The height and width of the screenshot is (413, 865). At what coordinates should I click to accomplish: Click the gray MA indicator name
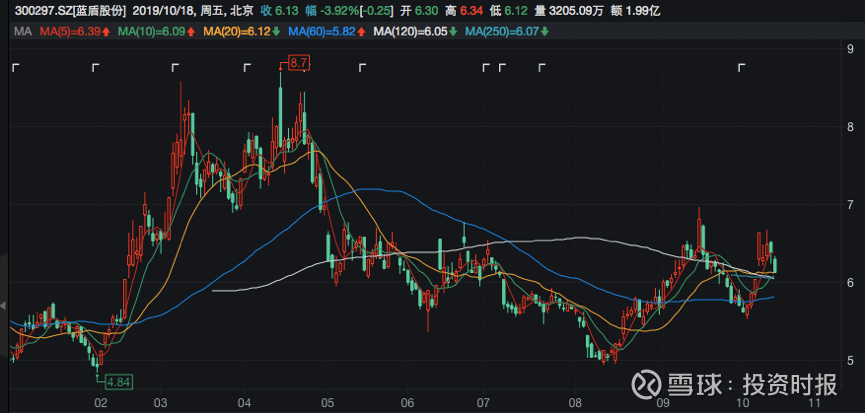tap(23, 32)
